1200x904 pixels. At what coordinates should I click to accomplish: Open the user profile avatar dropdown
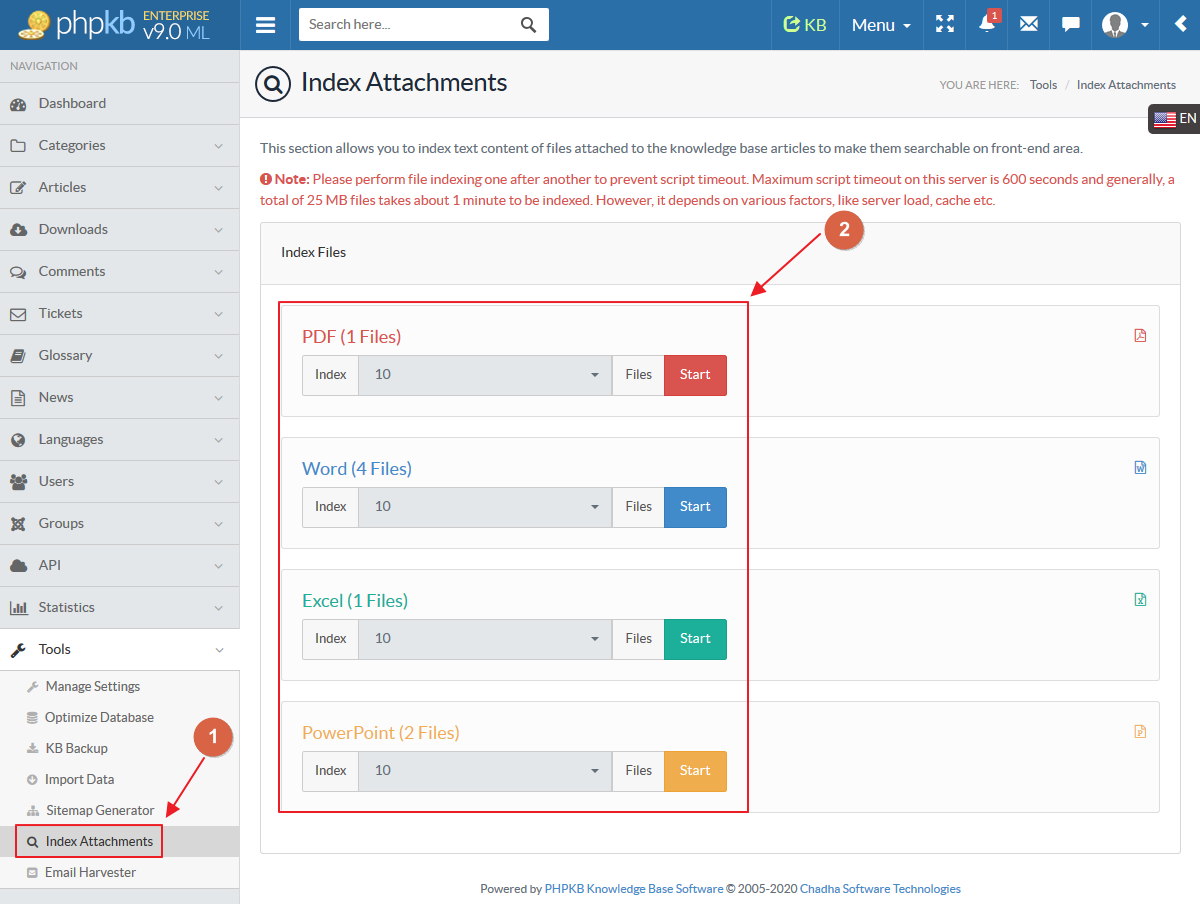pos(1124,25)
